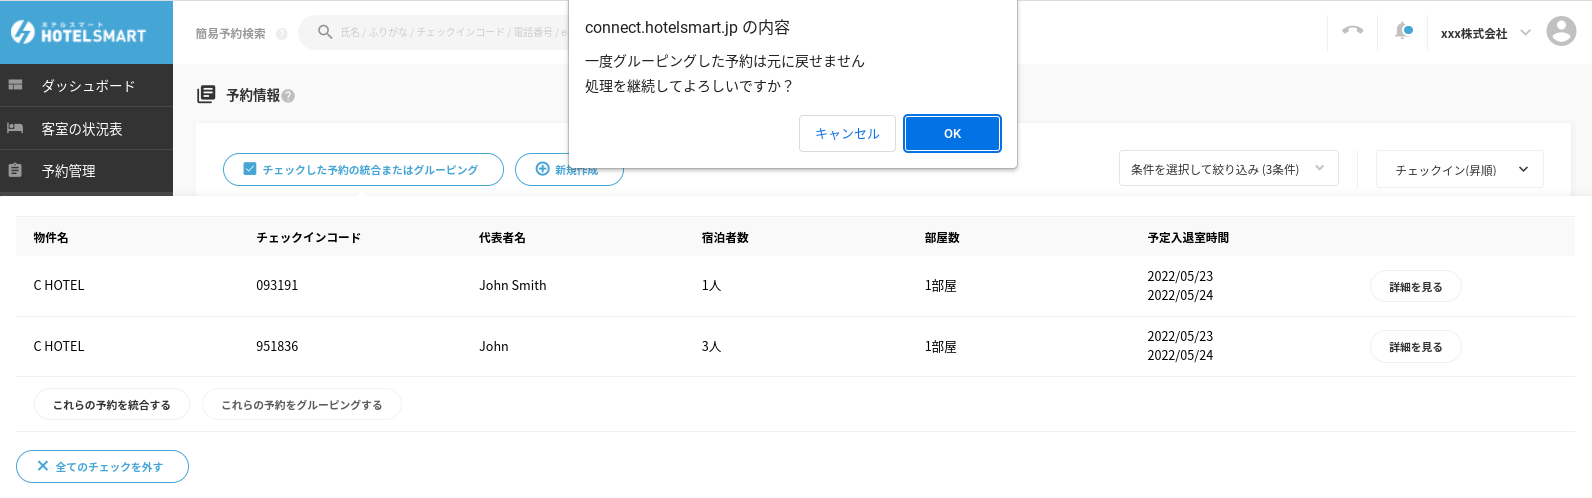View details for John Smith's reservation
This screenshot has height=498, width=1592.
1415,287
